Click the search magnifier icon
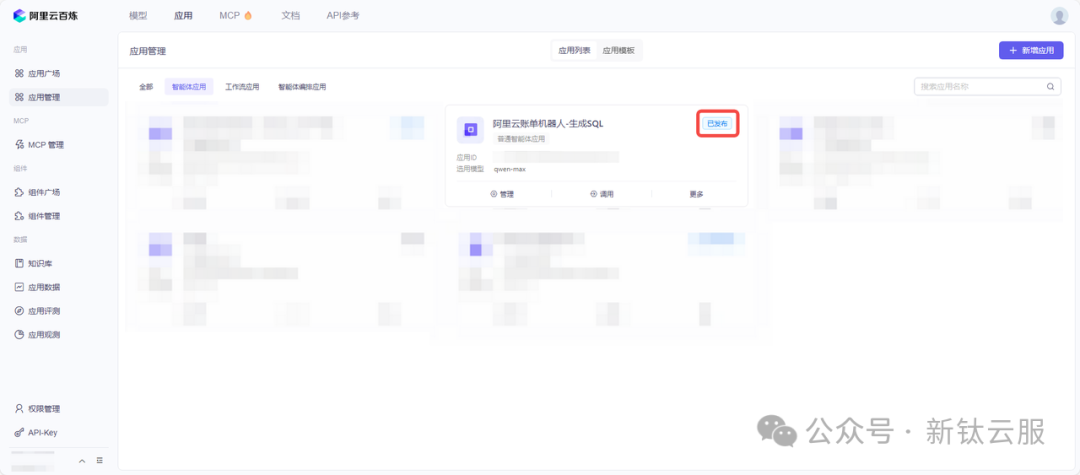 coord(1050,87)
